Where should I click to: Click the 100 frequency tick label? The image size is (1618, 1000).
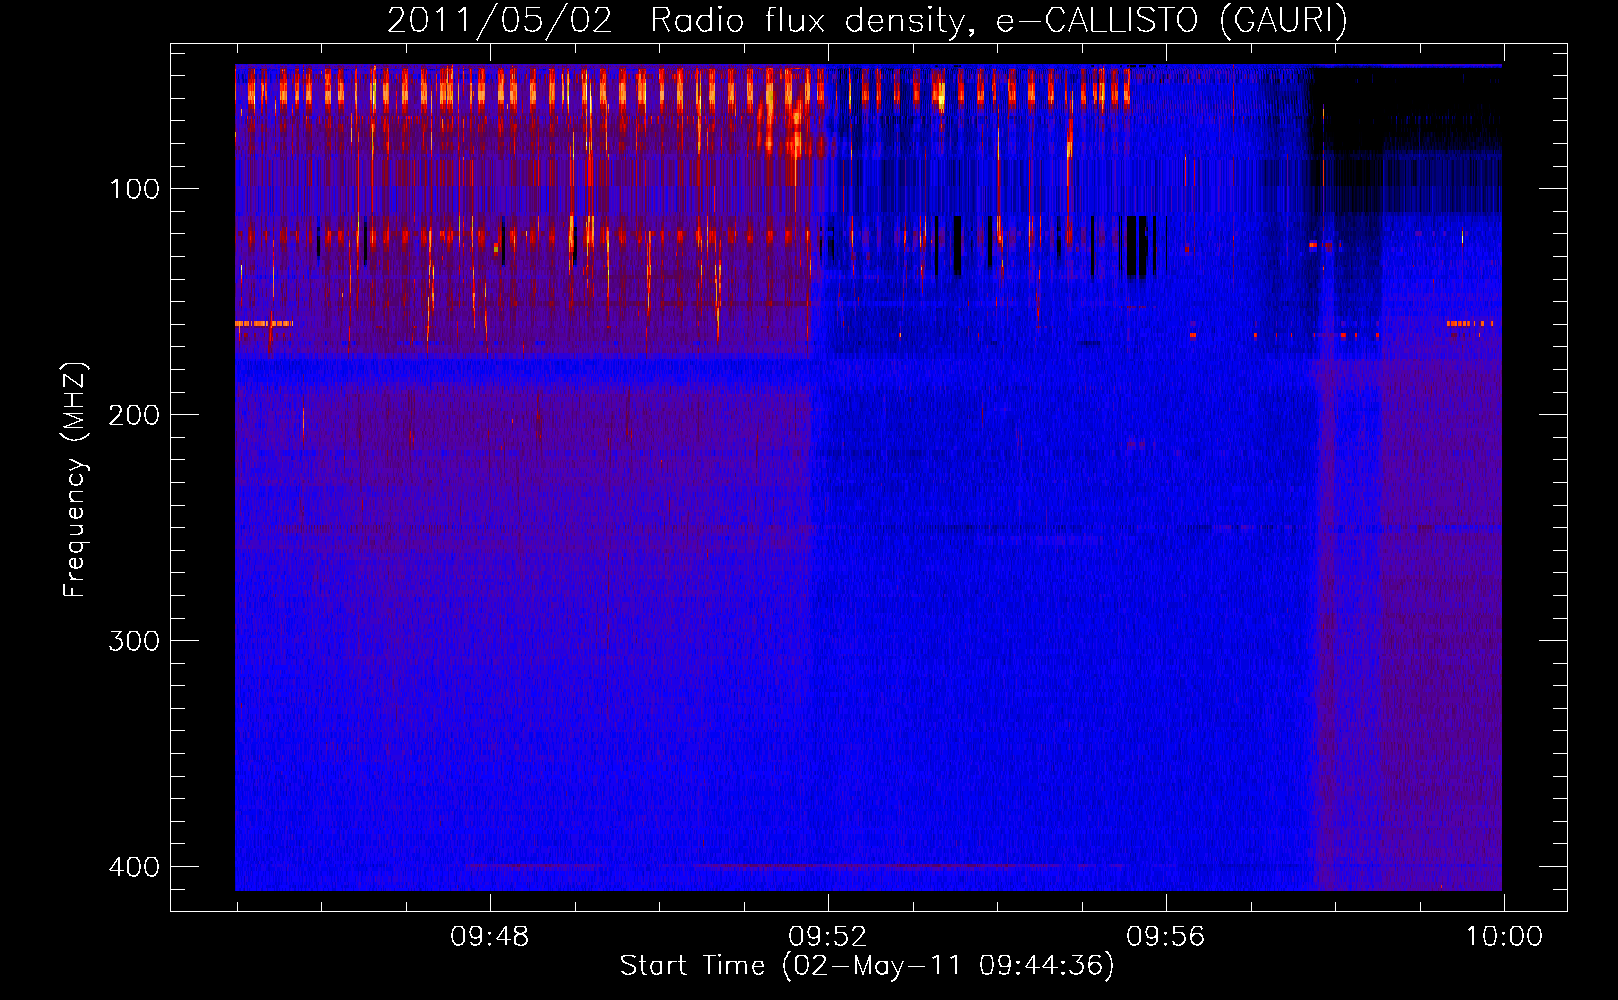[134, 189]
